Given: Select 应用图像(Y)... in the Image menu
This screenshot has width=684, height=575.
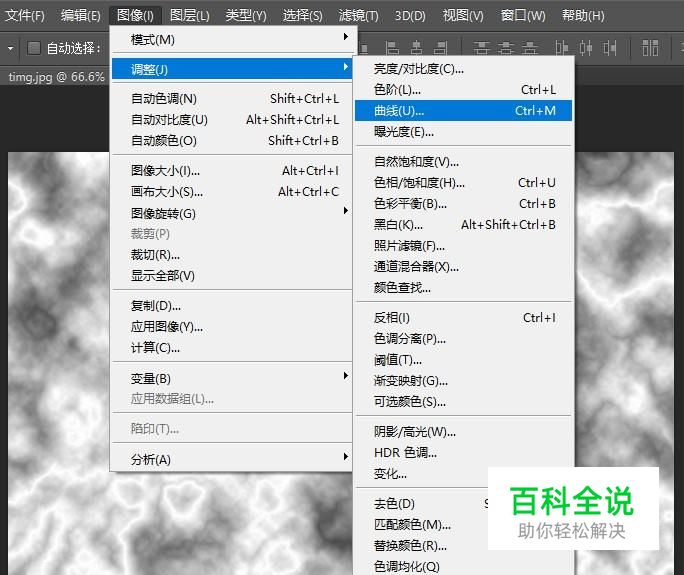Looking at the screenshot, I should pyautogui.click(x=232, y=326).
